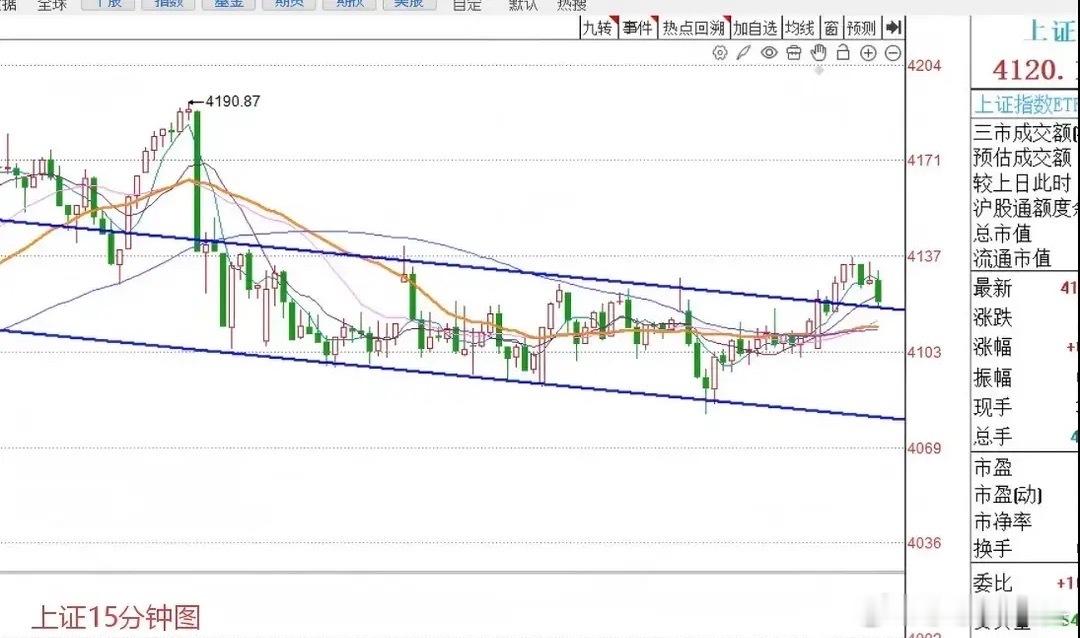The height and width of the screenshot is (638, 1080).
Task: Click the 委比 label
Action: tap(993, 583)
